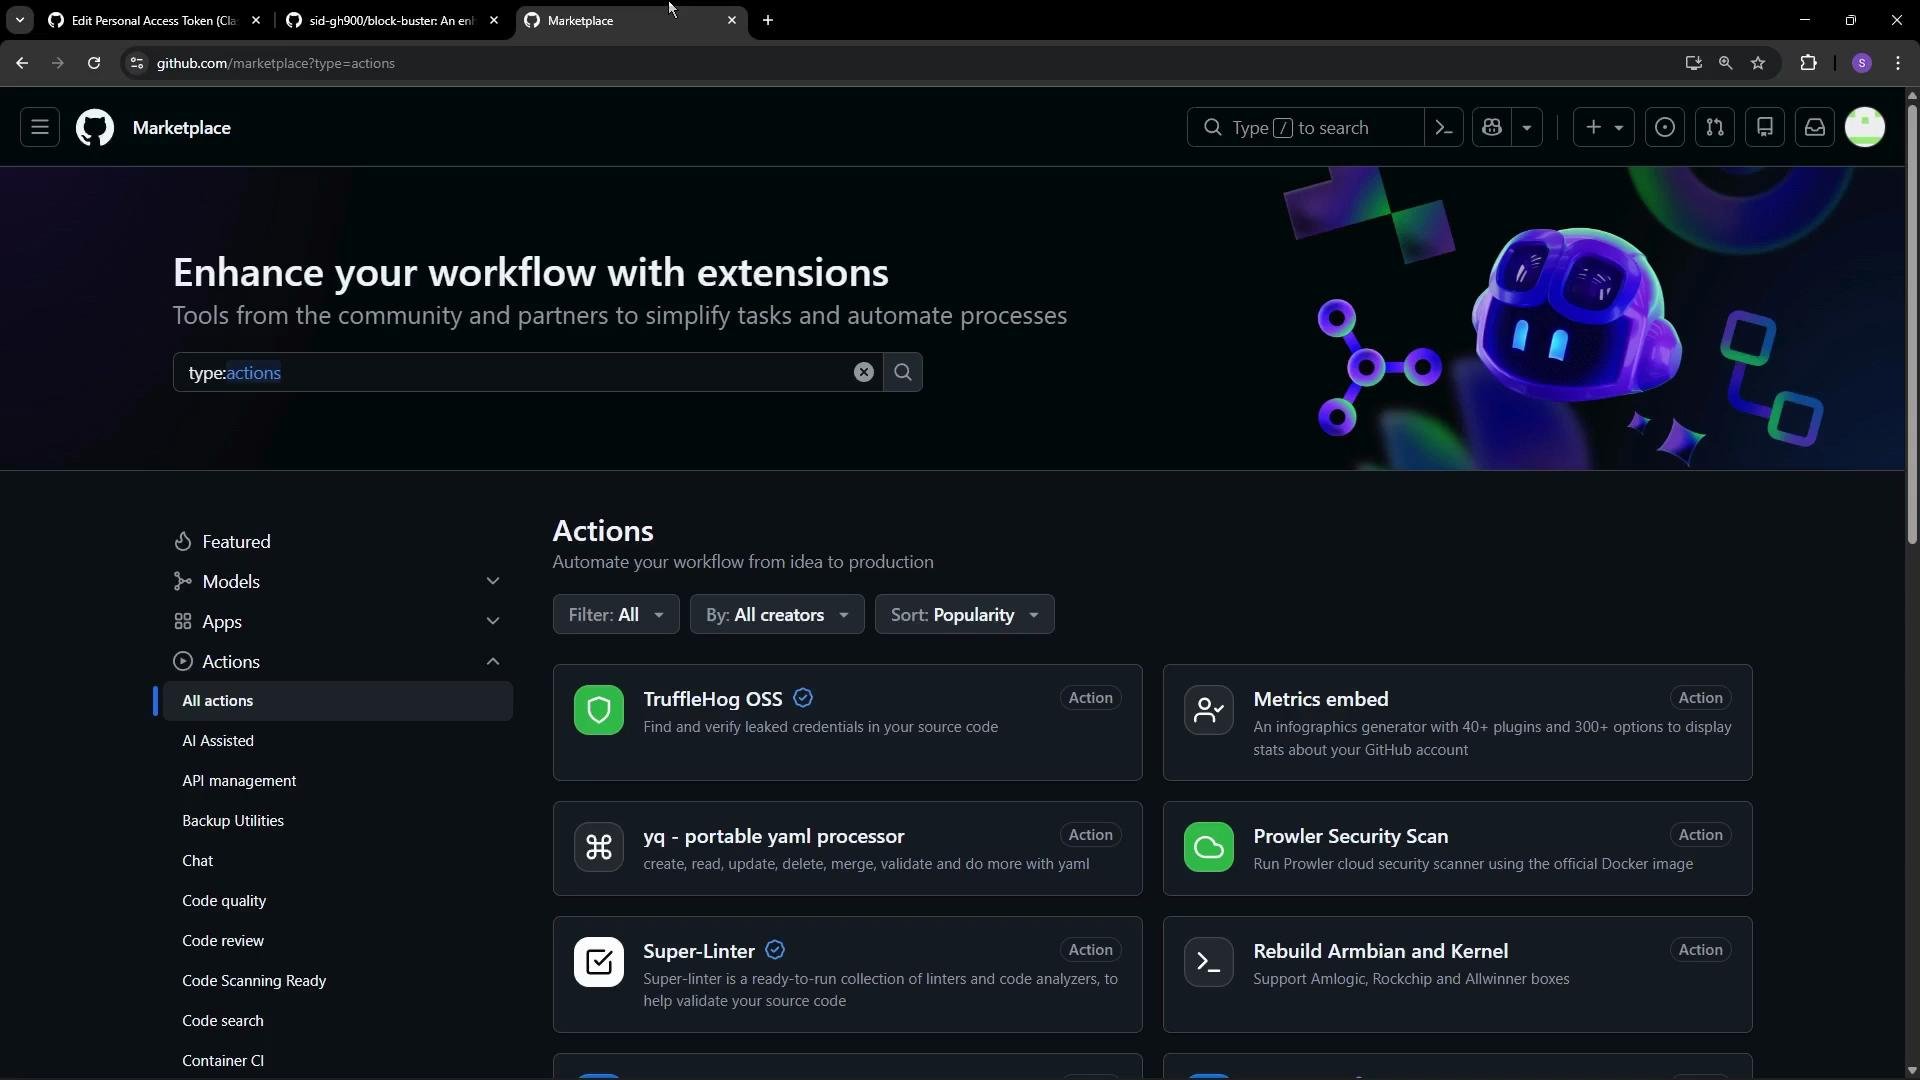The height and width of the screenshot is (1080, 1920).
Task: Select Backup Utilities category
Action: pos(338,822)
